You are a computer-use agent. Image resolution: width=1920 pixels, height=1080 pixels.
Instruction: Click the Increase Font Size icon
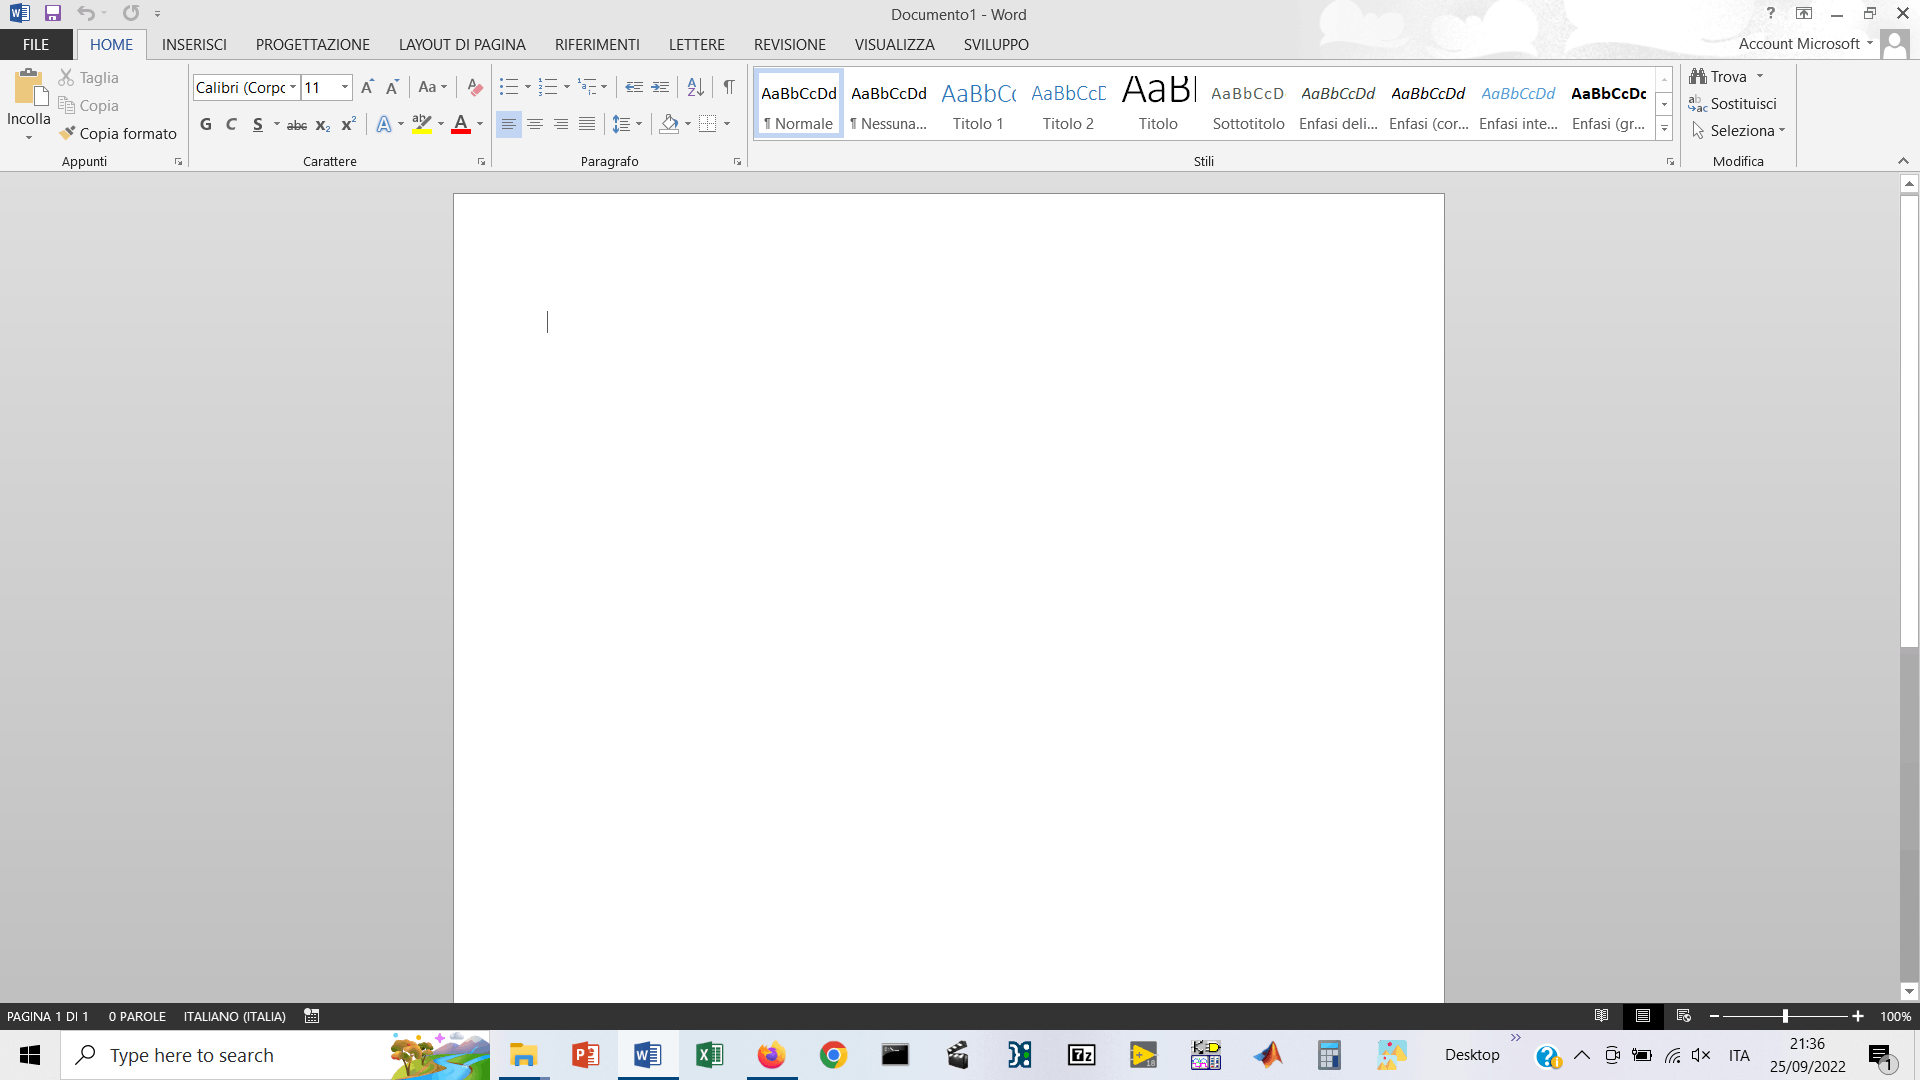(x=367, y=88)
